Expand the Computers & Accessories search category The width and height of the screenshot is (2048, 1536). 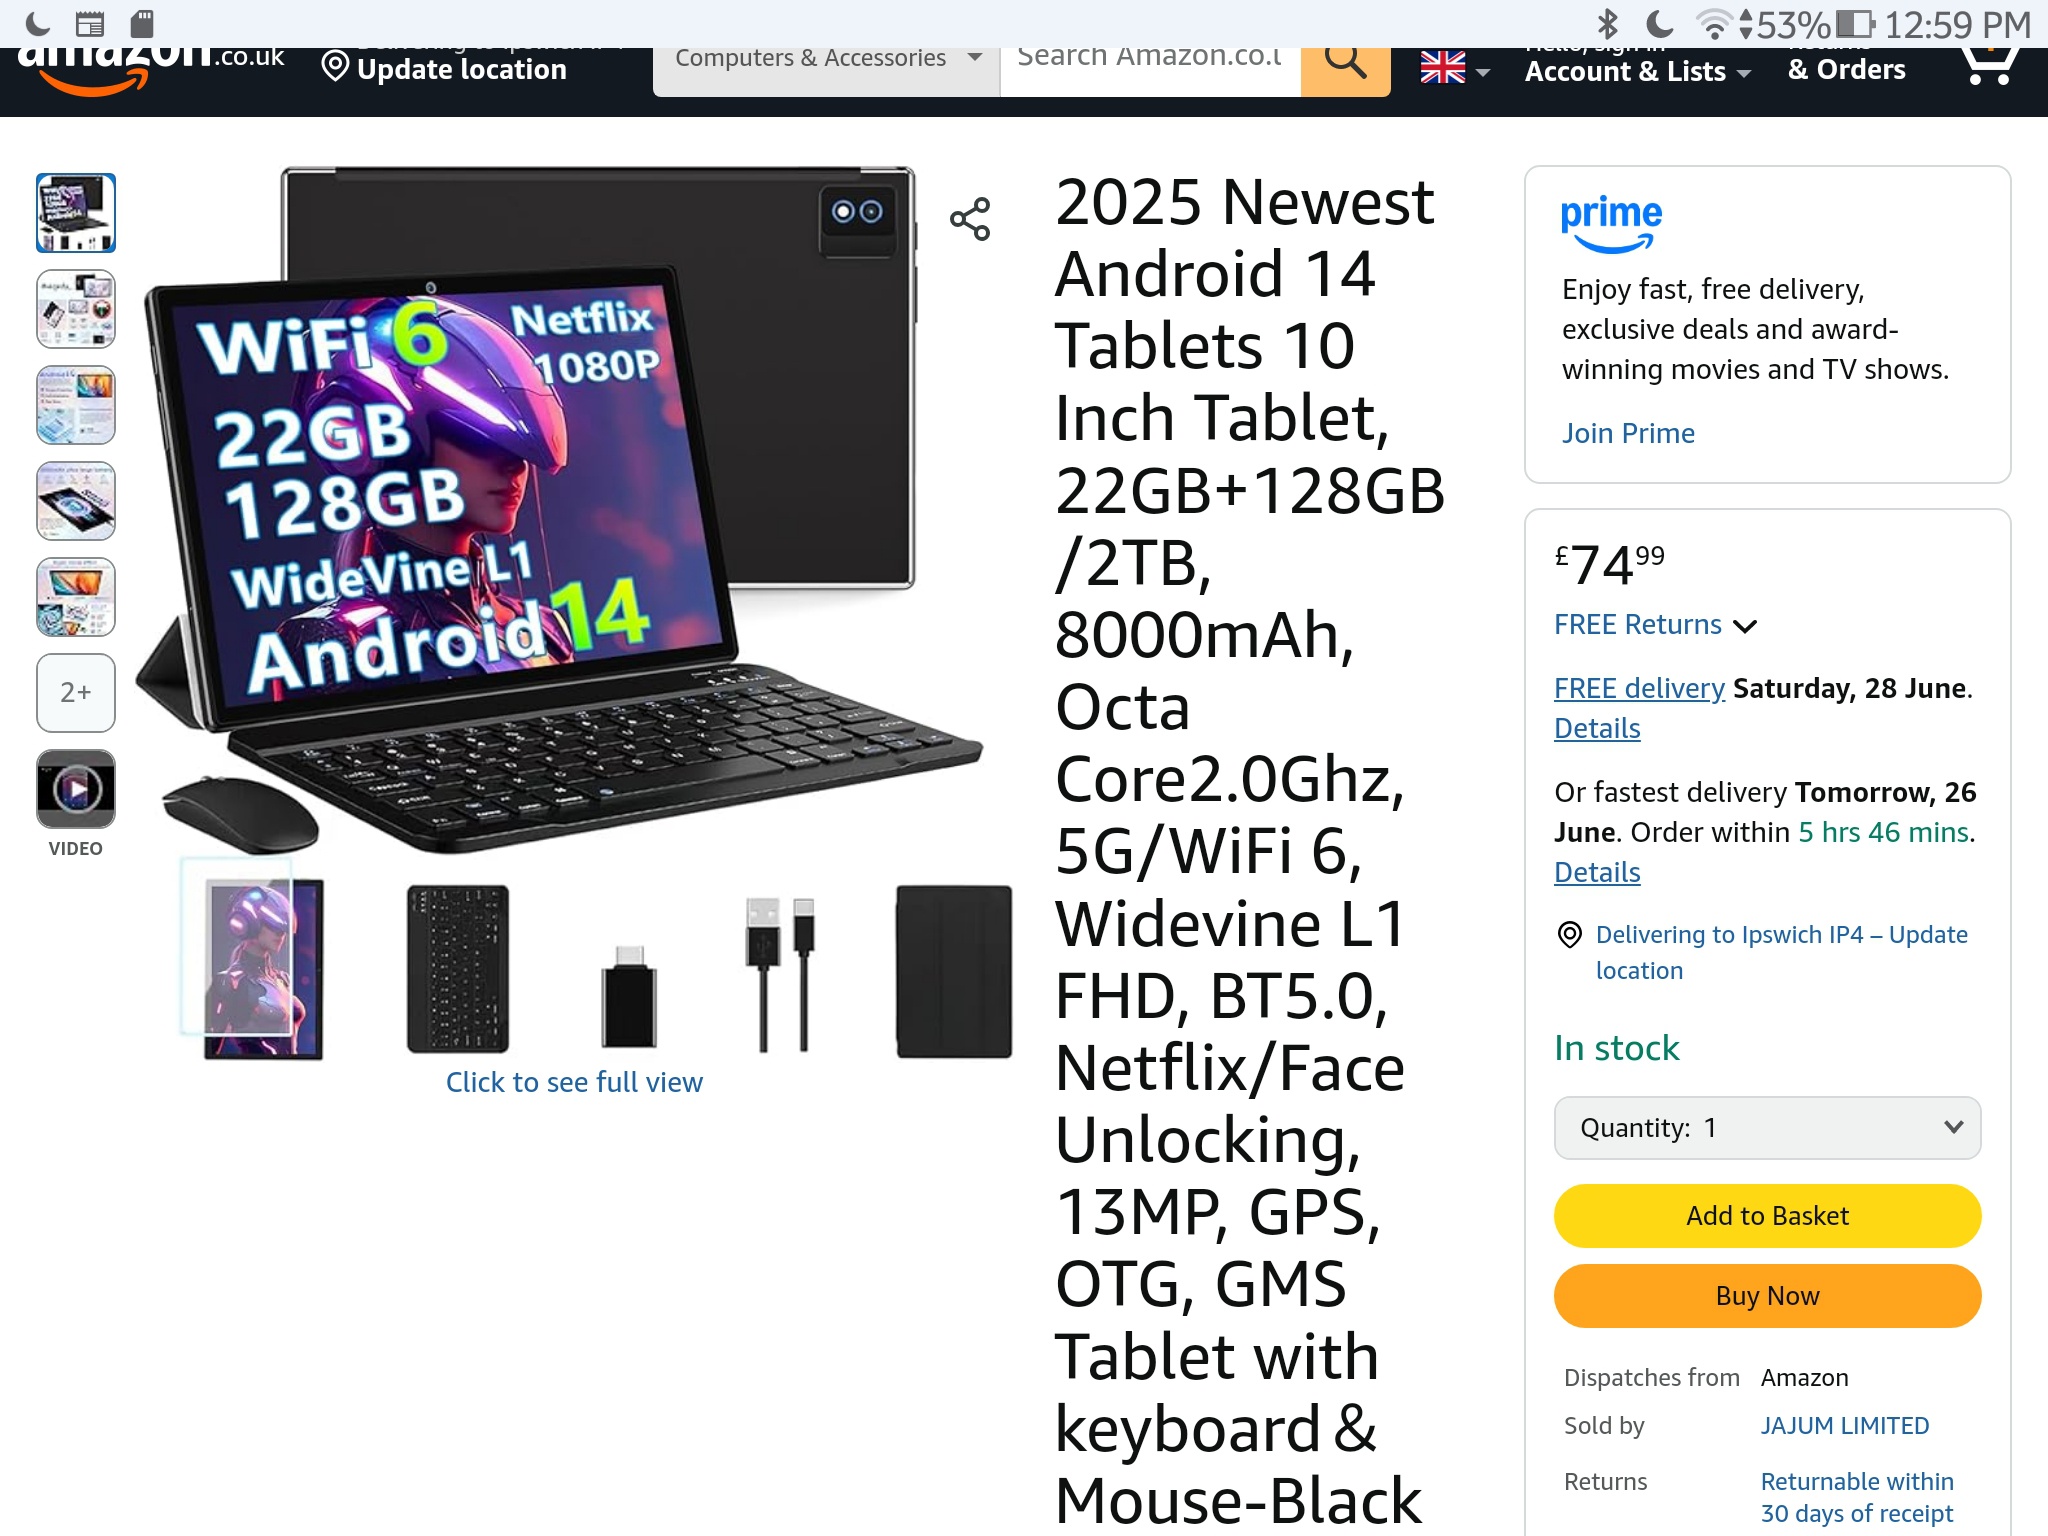[x=826, y=70]
